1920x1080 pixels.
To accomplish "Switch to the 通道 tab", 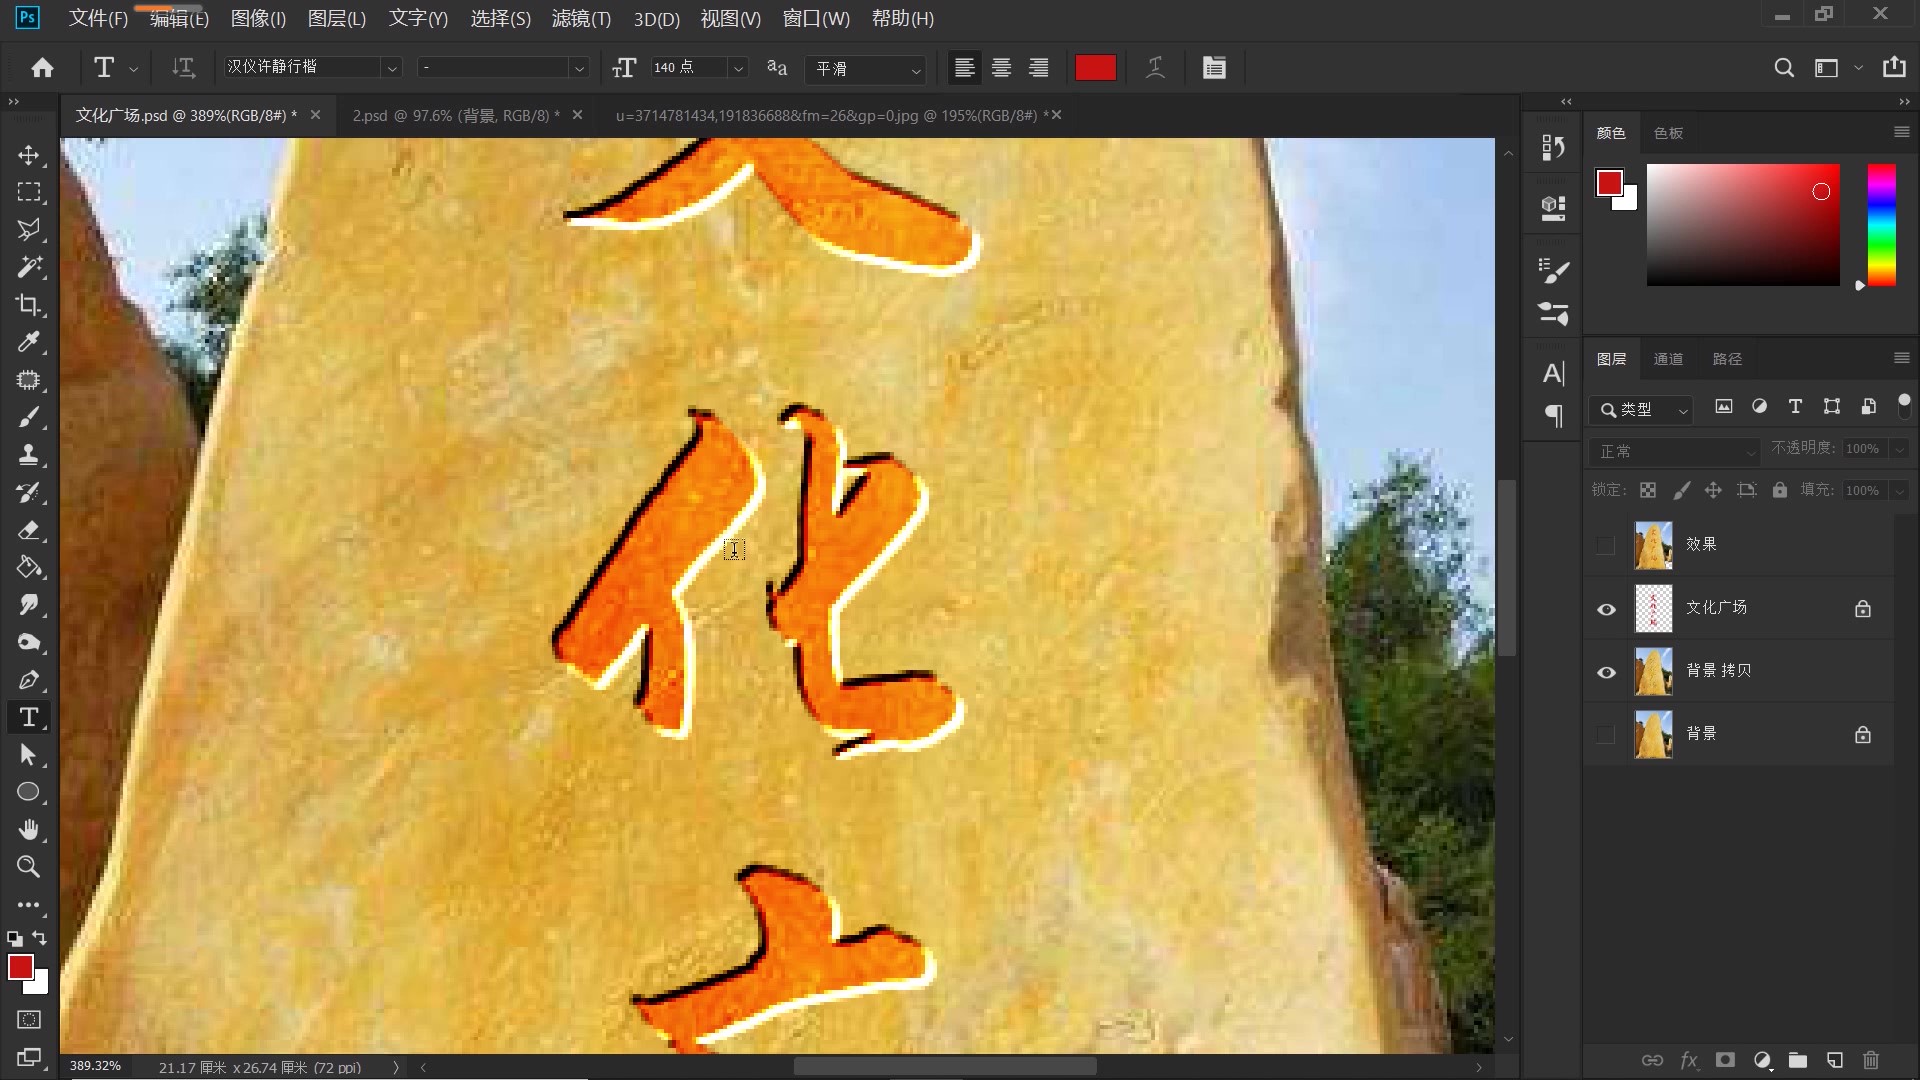I will (x=1668, y=358).
